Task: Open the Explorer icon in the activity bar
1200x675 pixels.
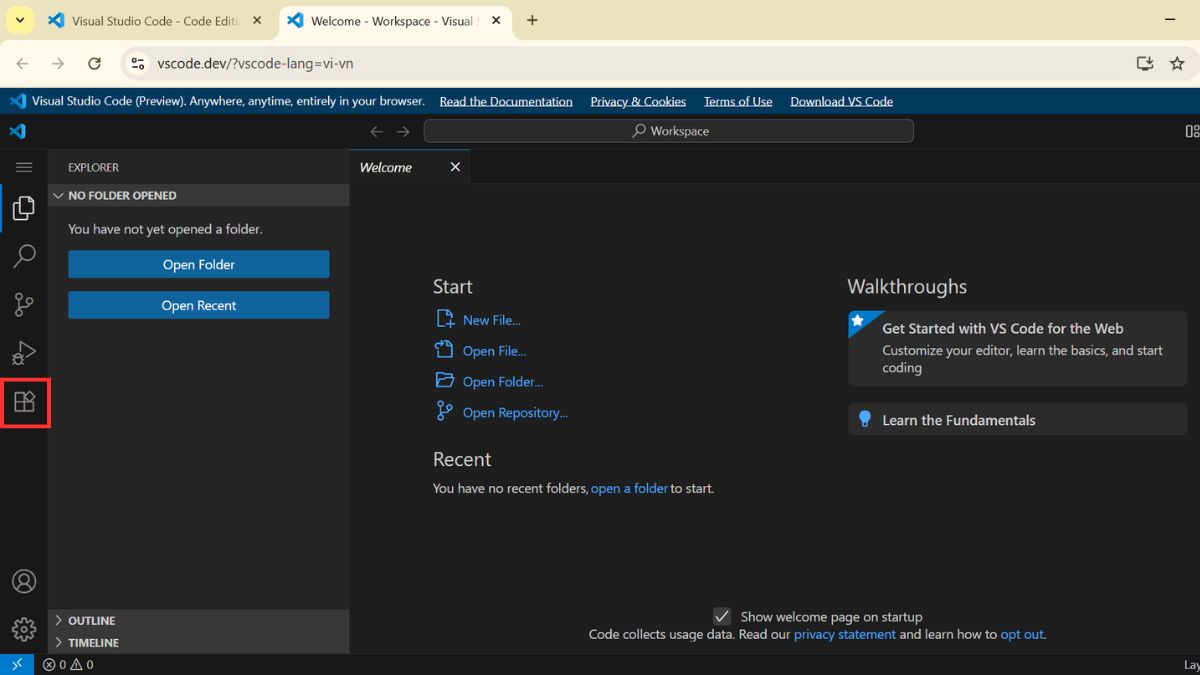Action: click(24, 208)
